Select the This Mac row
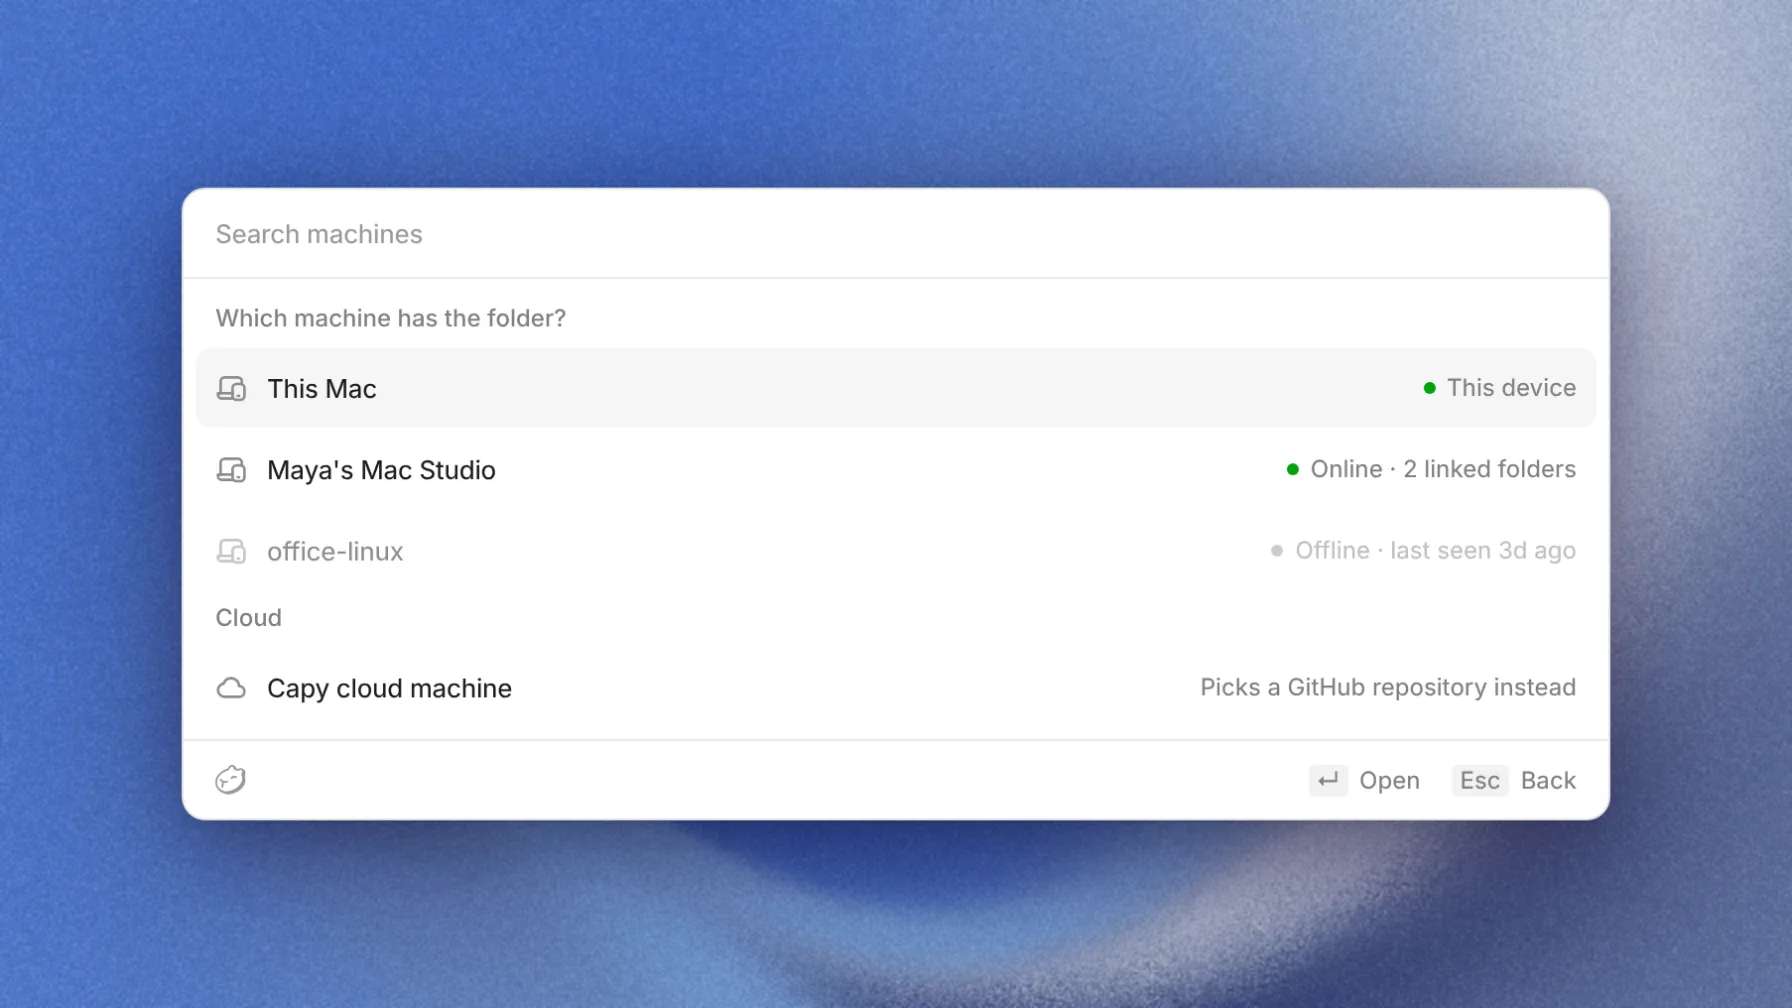 point(895,388)
